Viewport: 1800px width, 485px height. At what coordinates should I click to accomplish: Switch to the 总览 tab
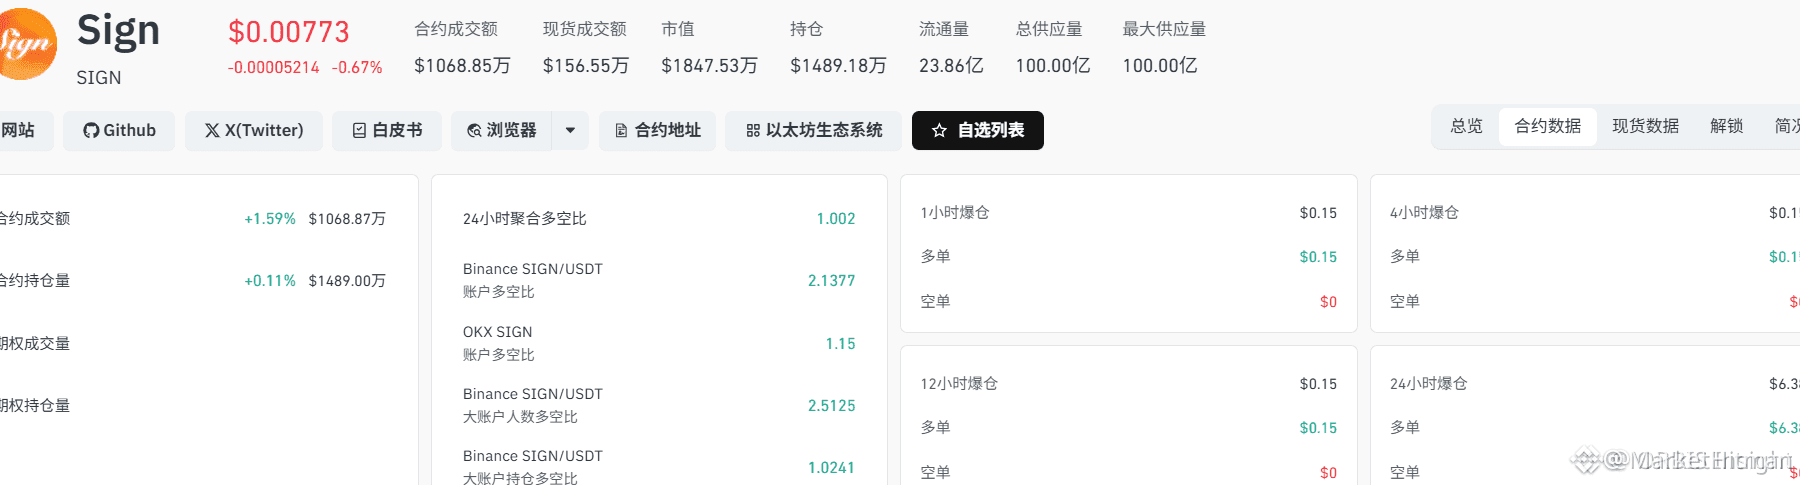pyautogui.click(x=1466, y=126)
